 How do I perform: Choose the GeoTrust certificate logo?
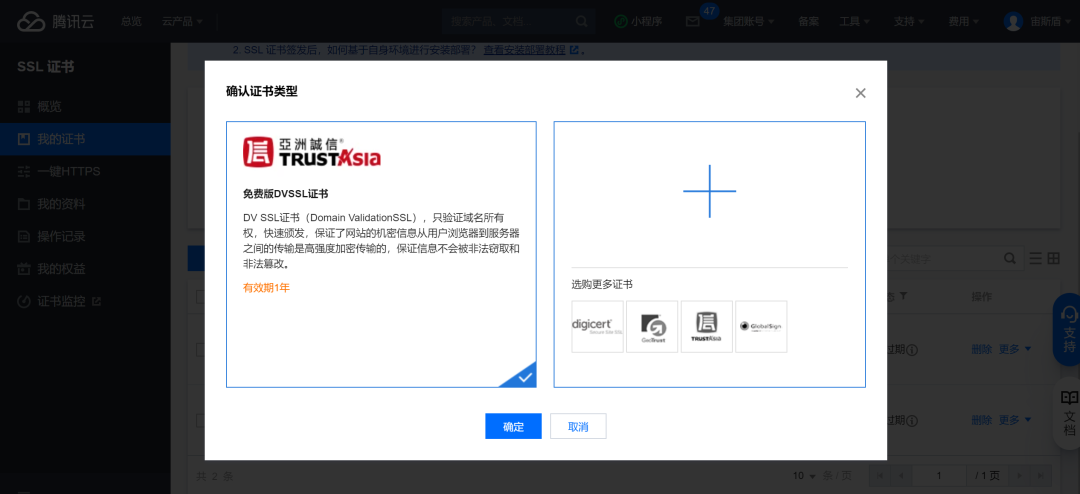coord(652,327)
